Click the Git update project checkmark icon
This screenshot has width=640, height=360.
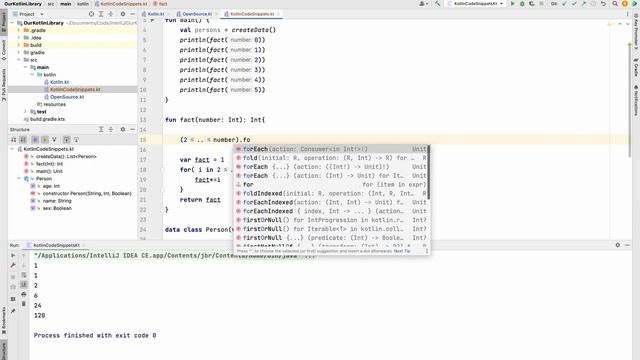click(x=564, y=4)
